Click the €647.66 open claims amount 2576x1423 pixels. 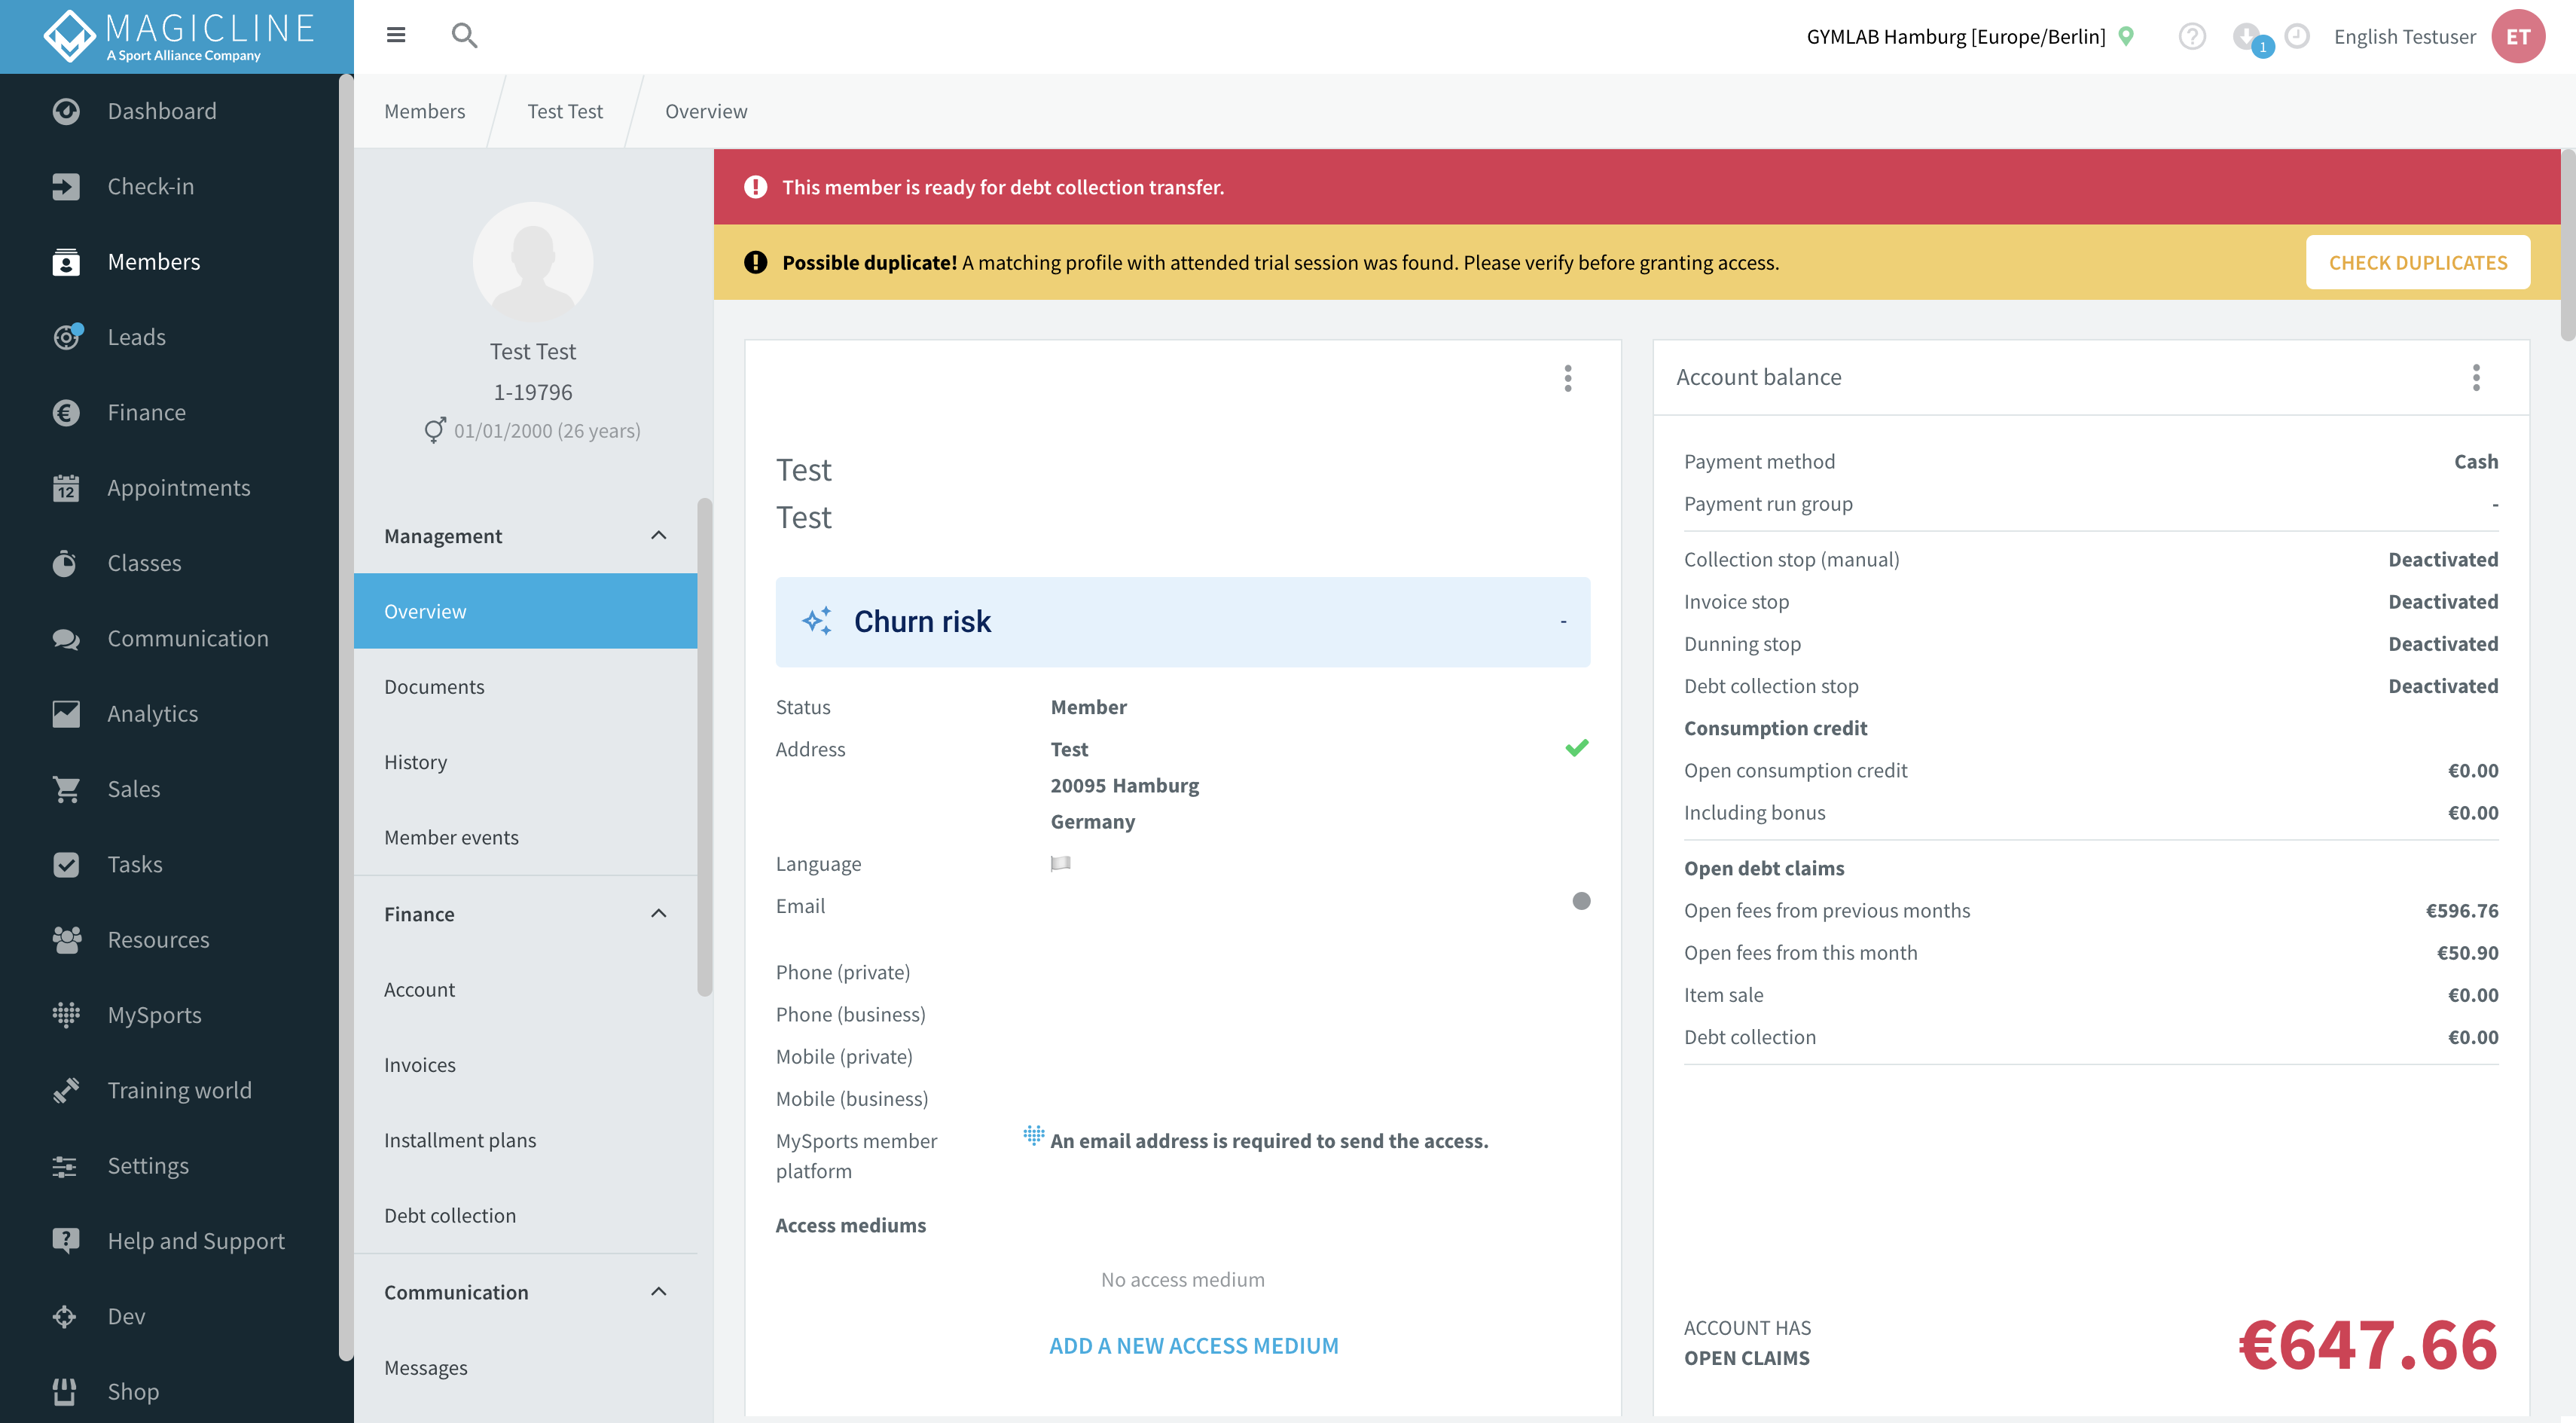click(2367, 1344)
